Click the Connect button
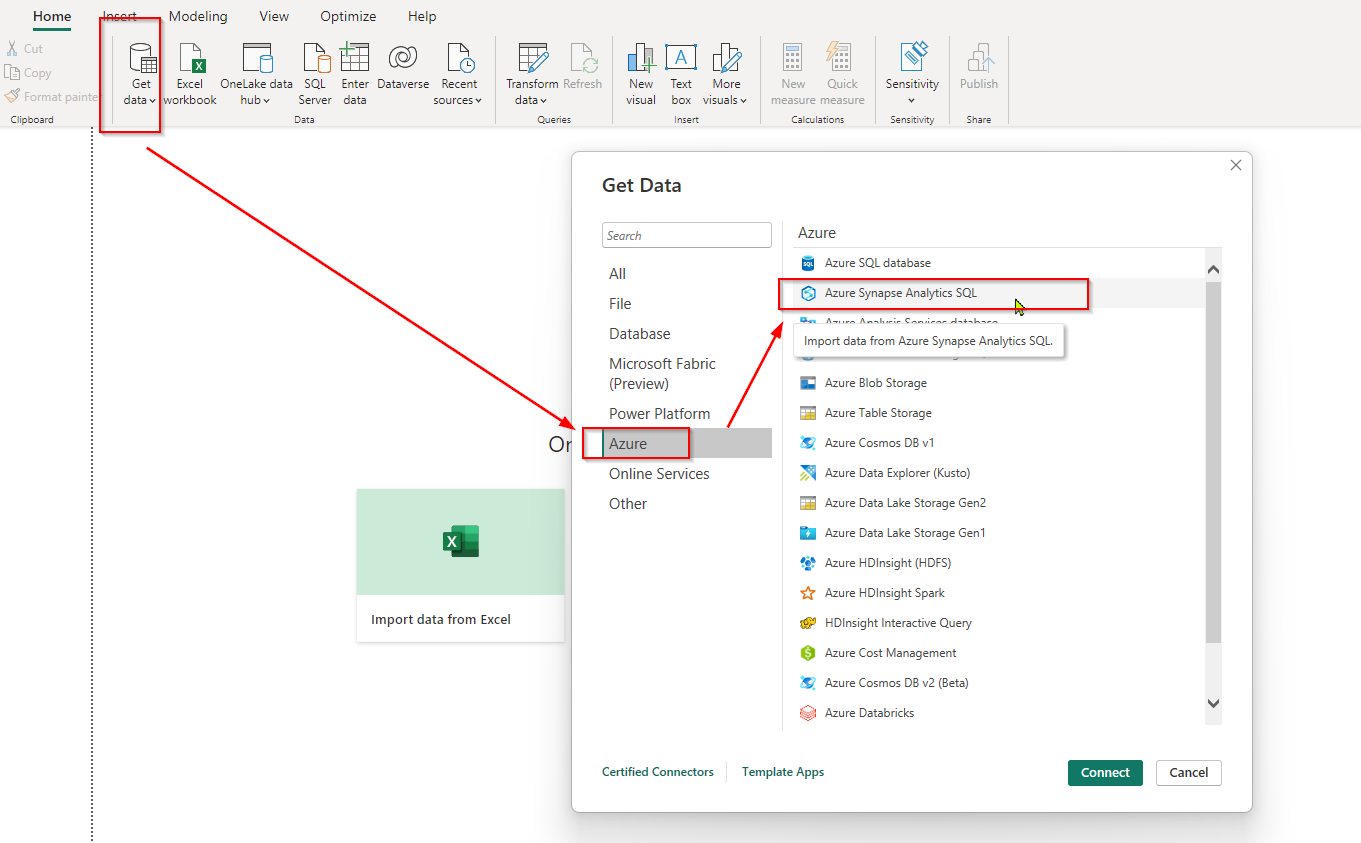This screenshot has height=843, width=1361. click(1105, 772)
